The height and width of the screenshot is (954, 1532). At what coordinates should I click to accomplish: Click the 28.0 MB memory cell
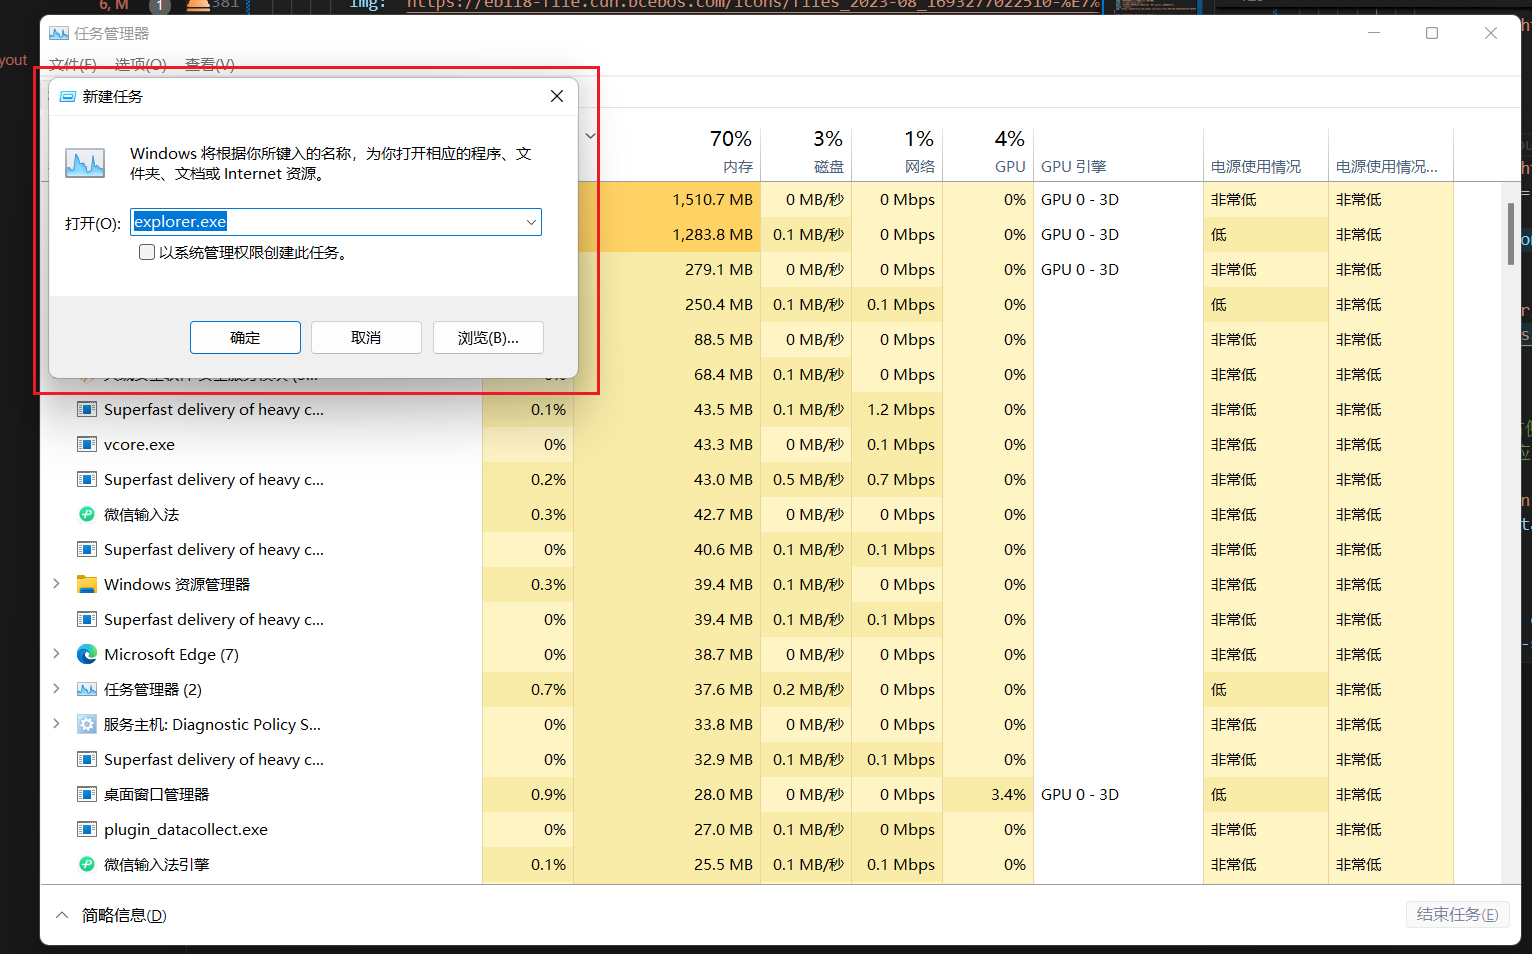(668, 794)
